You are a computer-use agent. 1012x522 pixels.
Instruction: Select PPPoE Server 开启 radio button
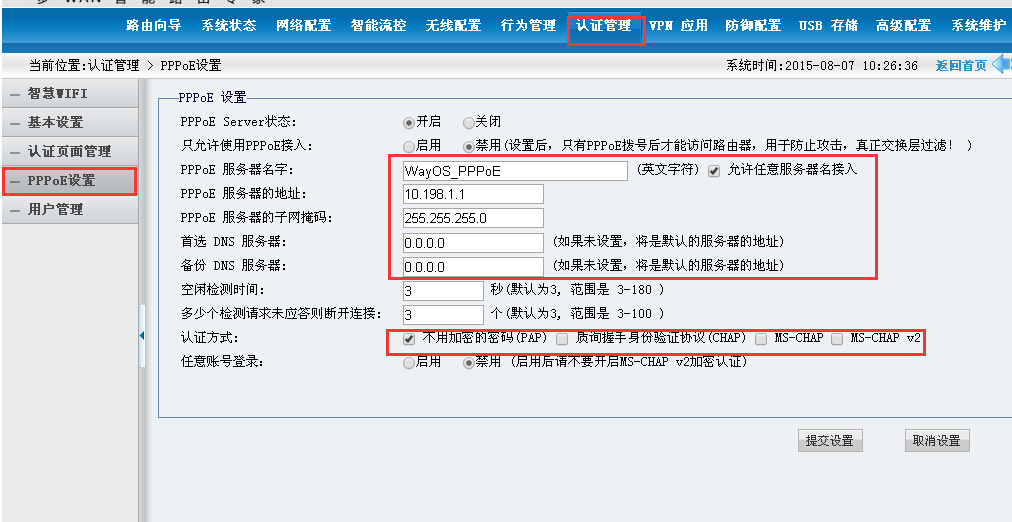click(x=409, y=122)
